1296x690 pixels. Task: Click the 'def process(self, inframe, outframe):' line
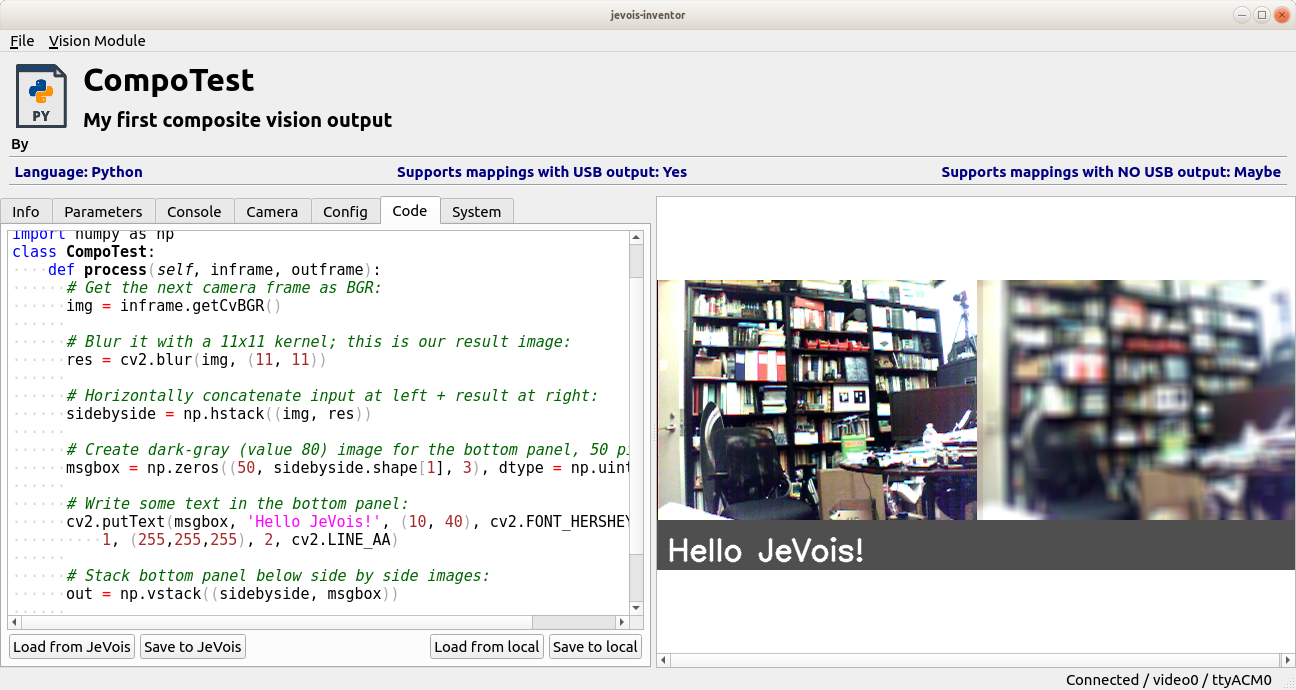click(215, 270)
